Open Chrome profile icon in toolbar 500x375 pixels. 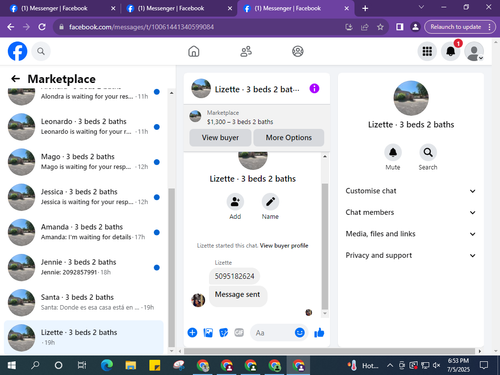click(415, 27)
